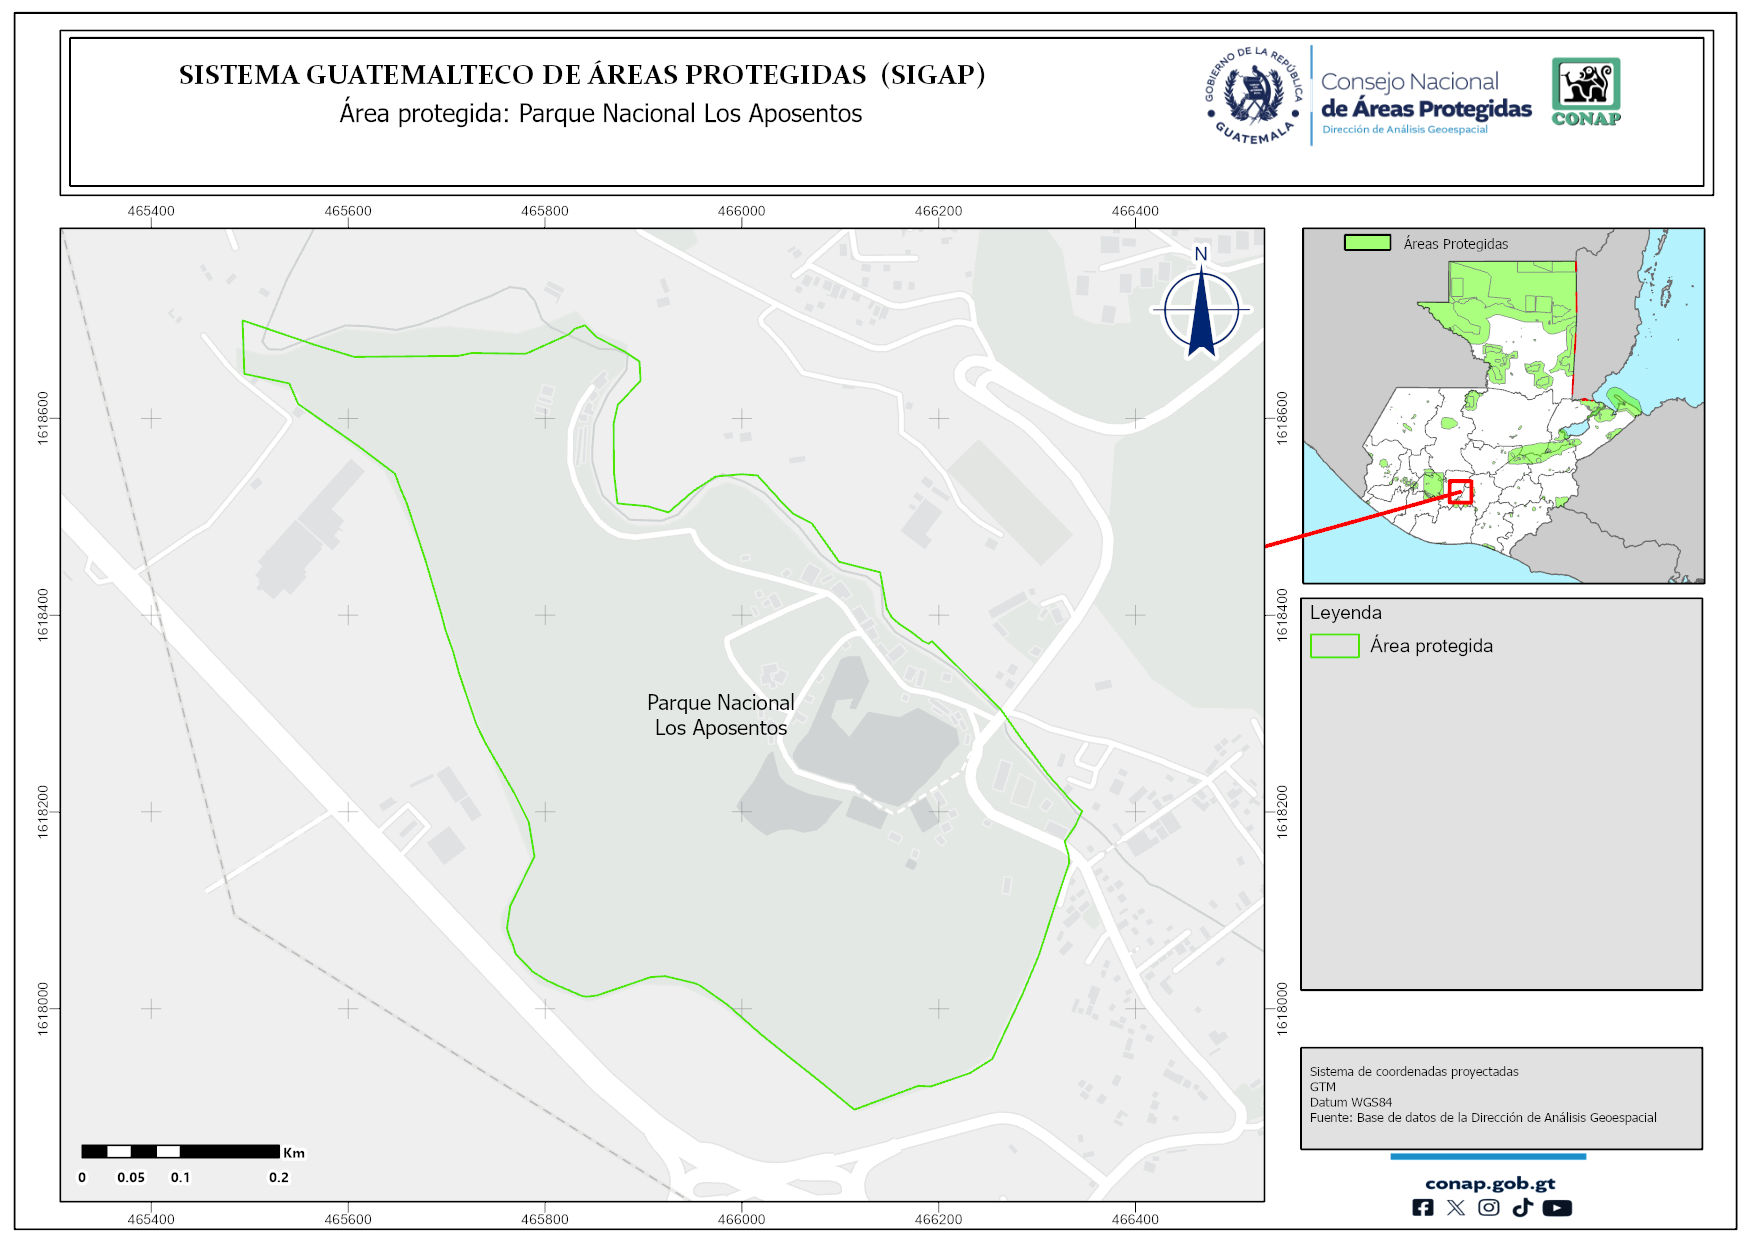Screen dimensions: 1754x1240
Task: Click the Leyenda heading
Action: (x=1345, y=612)
